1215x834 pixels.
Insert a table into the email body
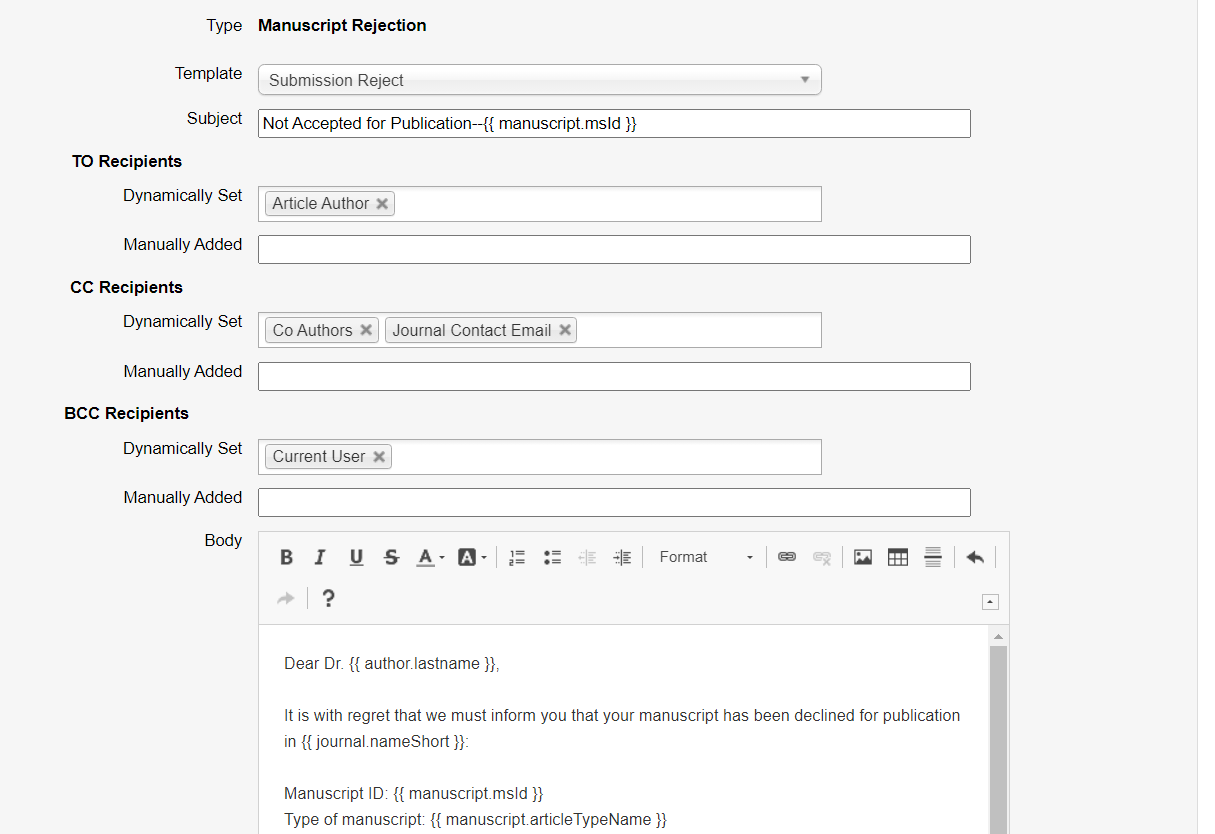pyautogui.click(x=898, y=558)
